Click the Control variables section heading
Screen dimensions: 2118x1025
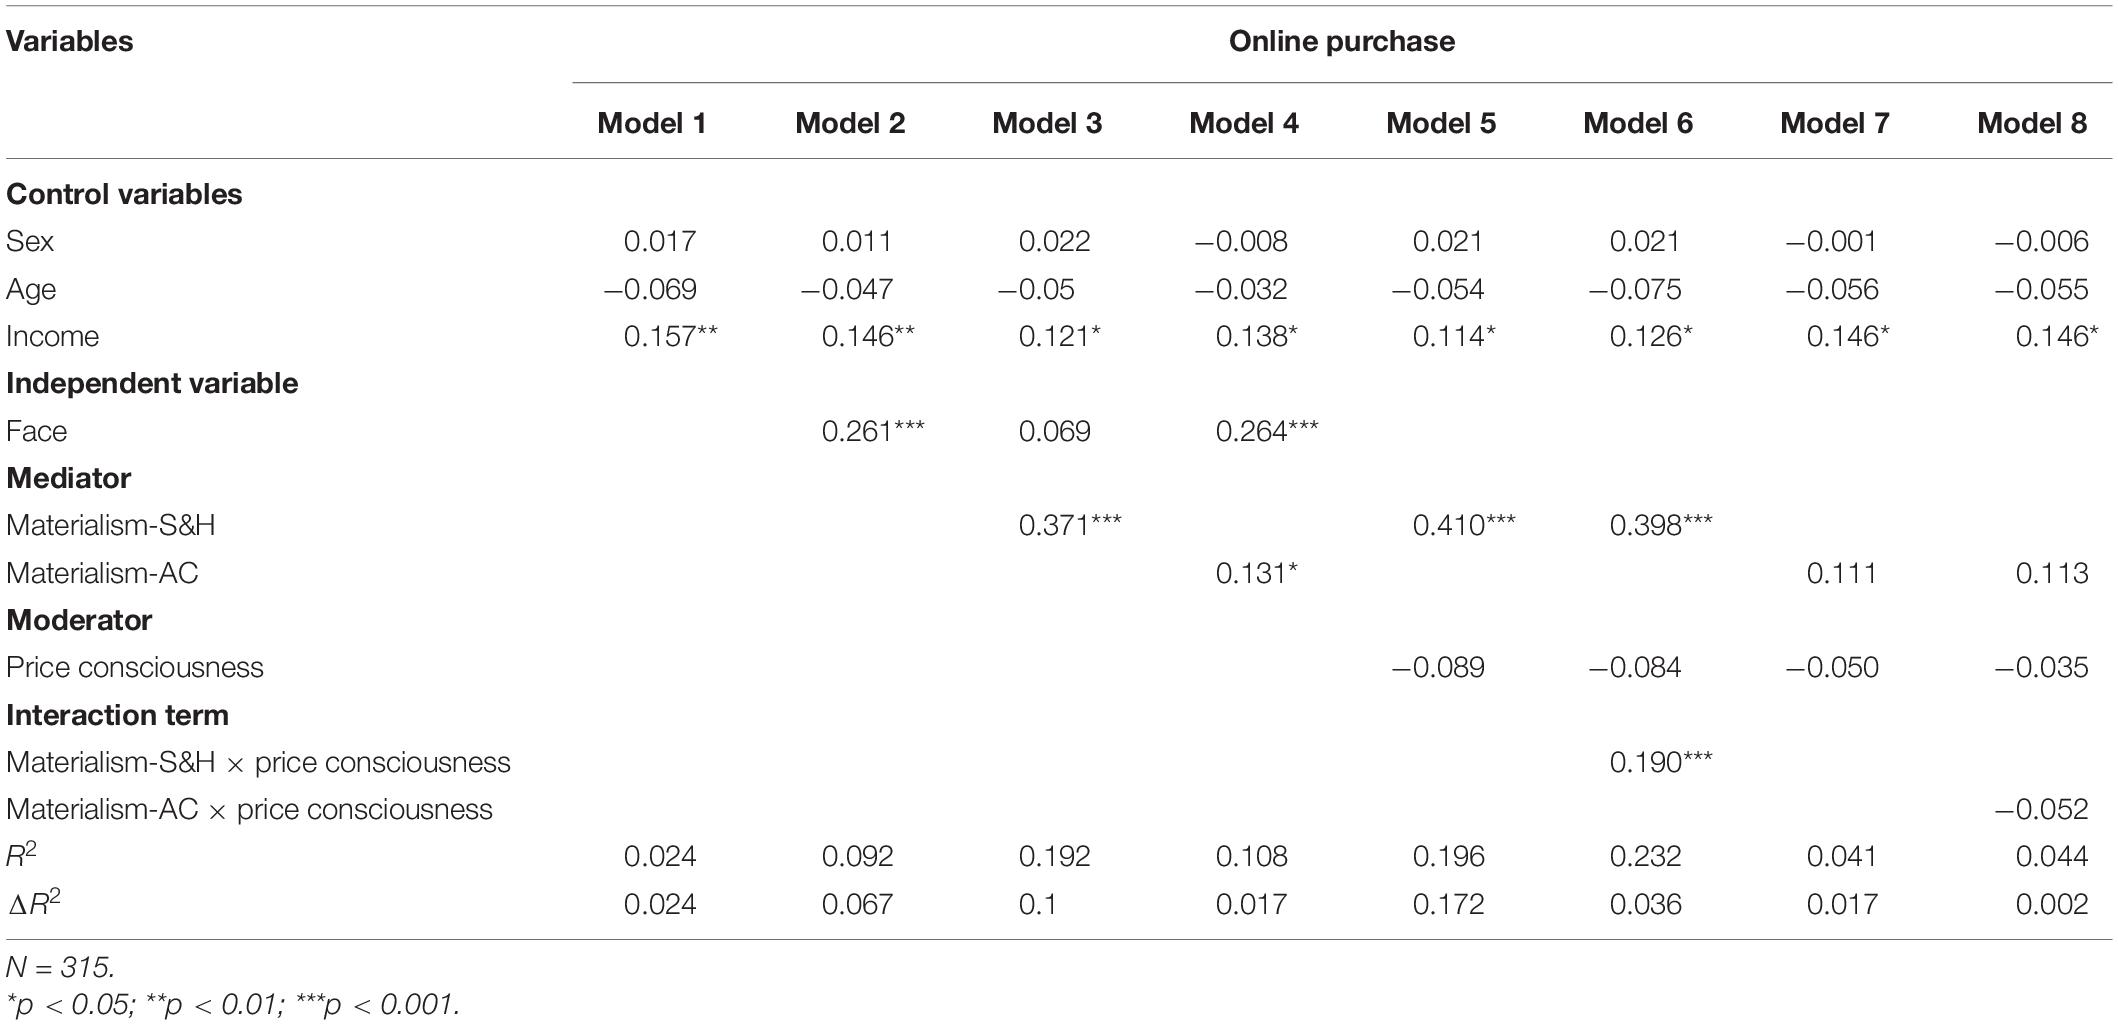[x=124, y=194]
